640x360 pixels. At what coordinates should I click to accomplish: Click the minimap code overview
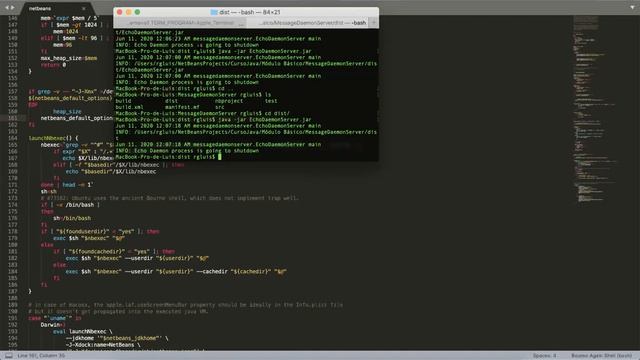tap(594, 110)
